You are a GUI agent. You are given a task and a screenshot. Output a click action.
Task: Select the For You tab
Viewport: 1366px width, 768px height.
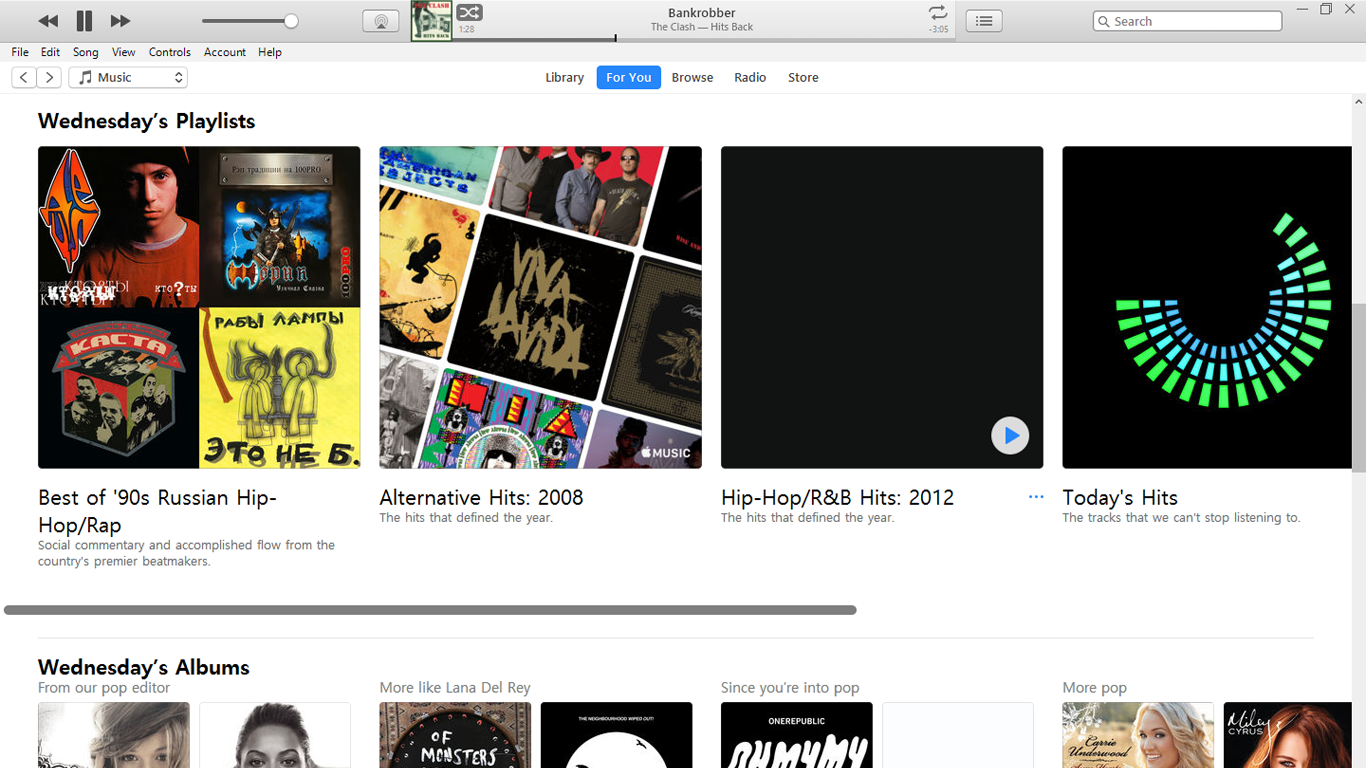629,77
